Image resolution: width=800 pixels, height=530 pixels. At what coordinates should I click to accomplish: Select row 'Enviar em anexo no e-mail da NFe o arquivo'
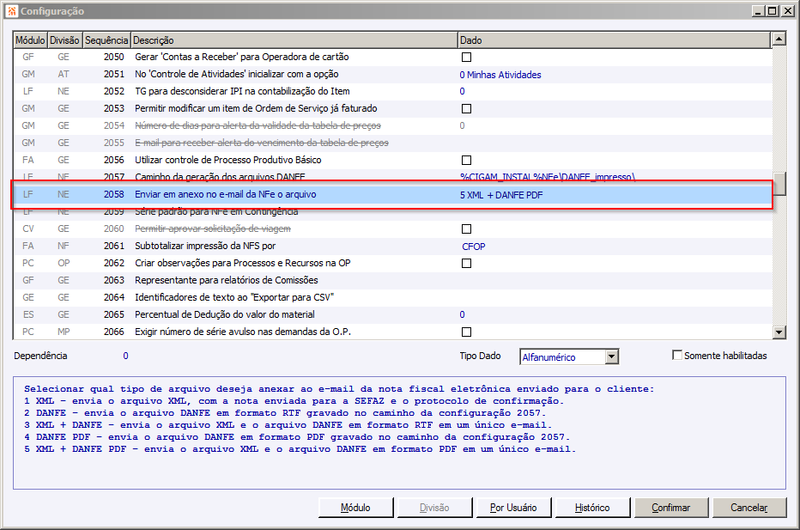[392, 194]
